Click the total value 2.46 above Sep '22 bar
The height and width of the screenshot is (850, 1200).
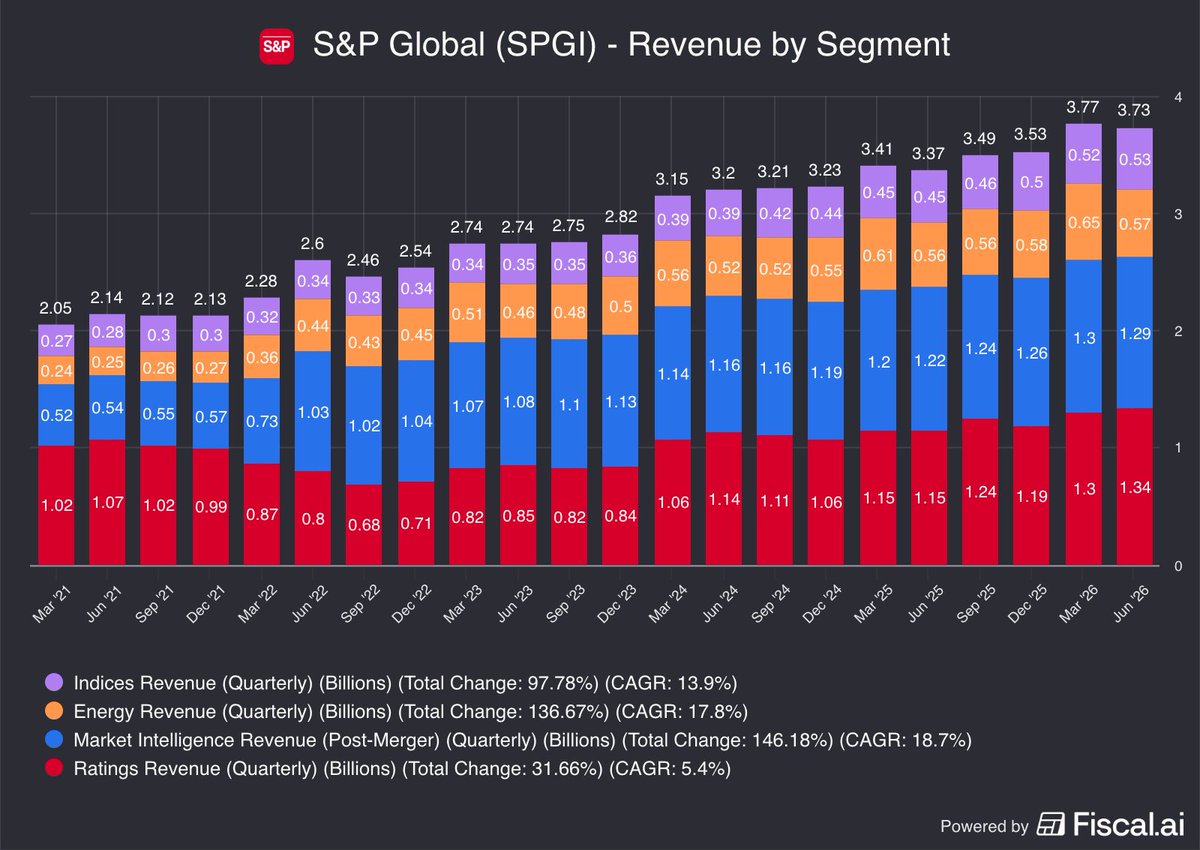point(364,262)
